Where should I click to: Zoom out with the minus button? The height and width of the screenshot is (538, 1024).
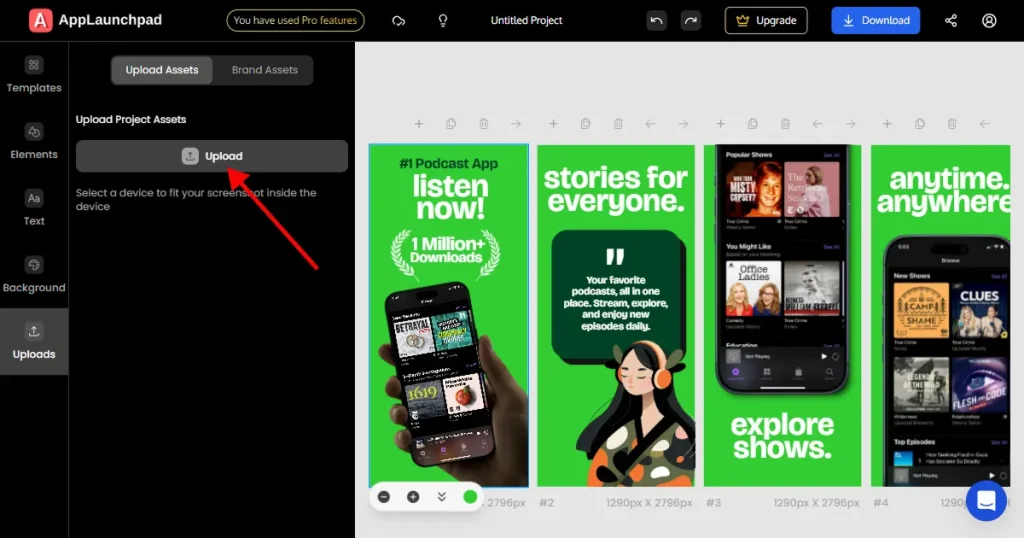point(384,497)
